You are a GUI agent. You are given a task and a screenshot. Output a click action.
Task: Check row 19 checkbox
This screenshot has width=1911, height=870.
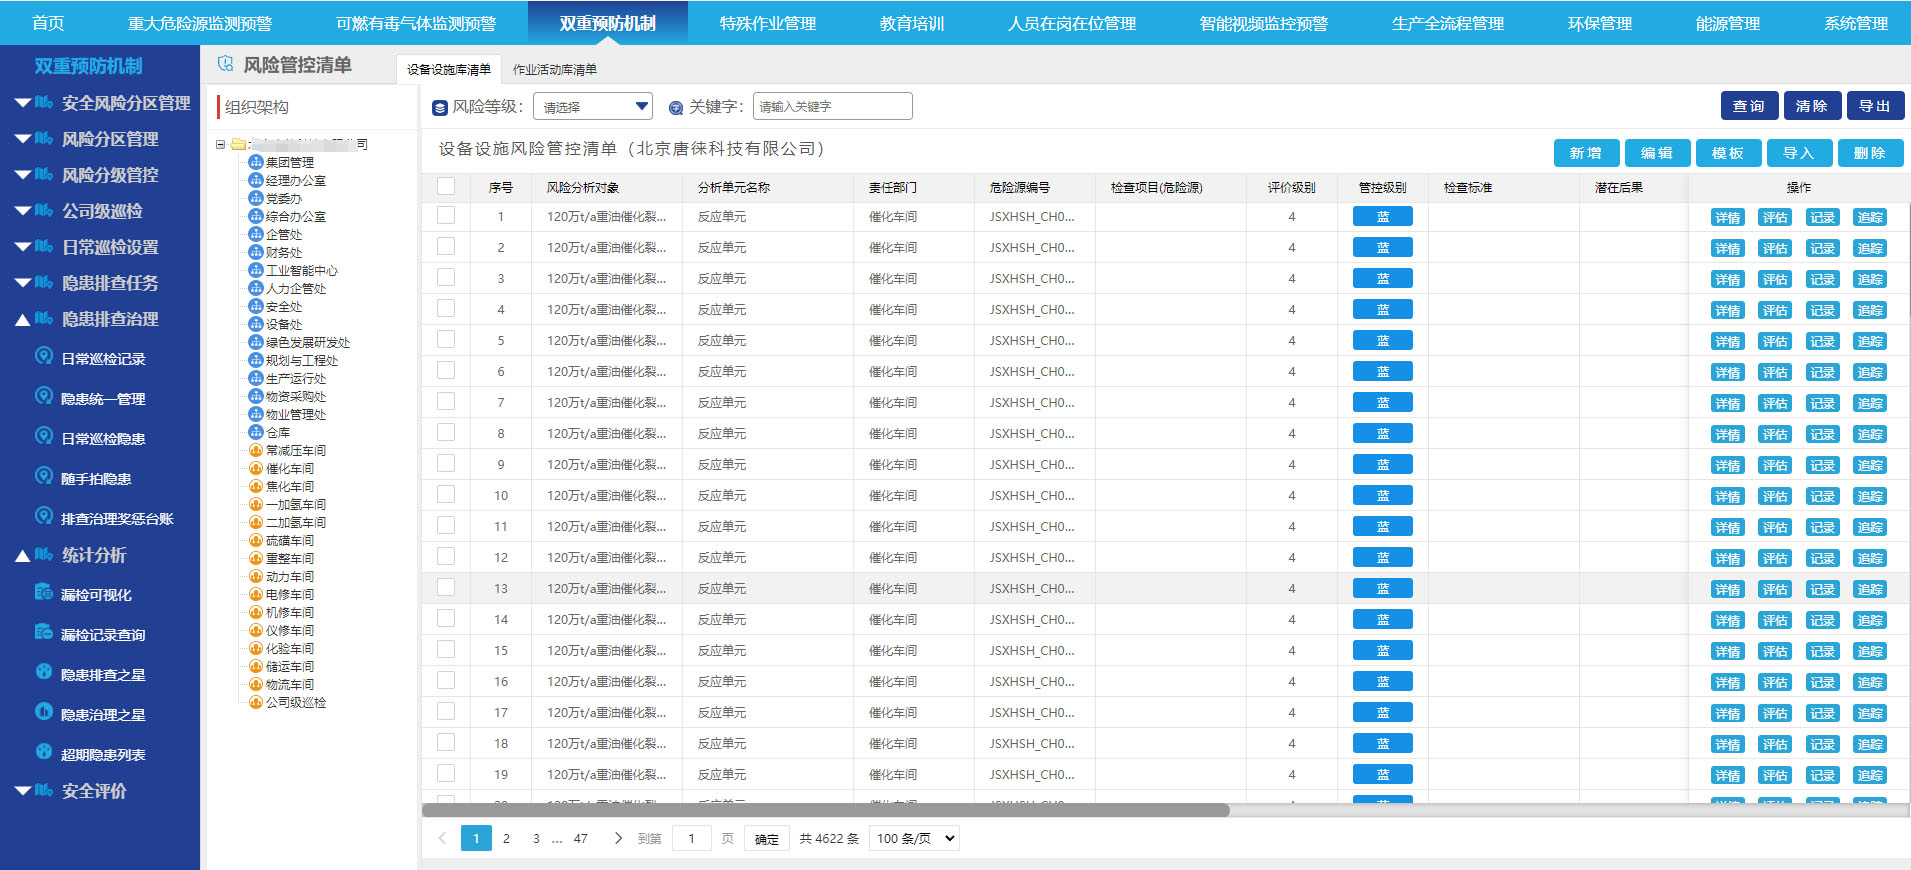[446, 773]
